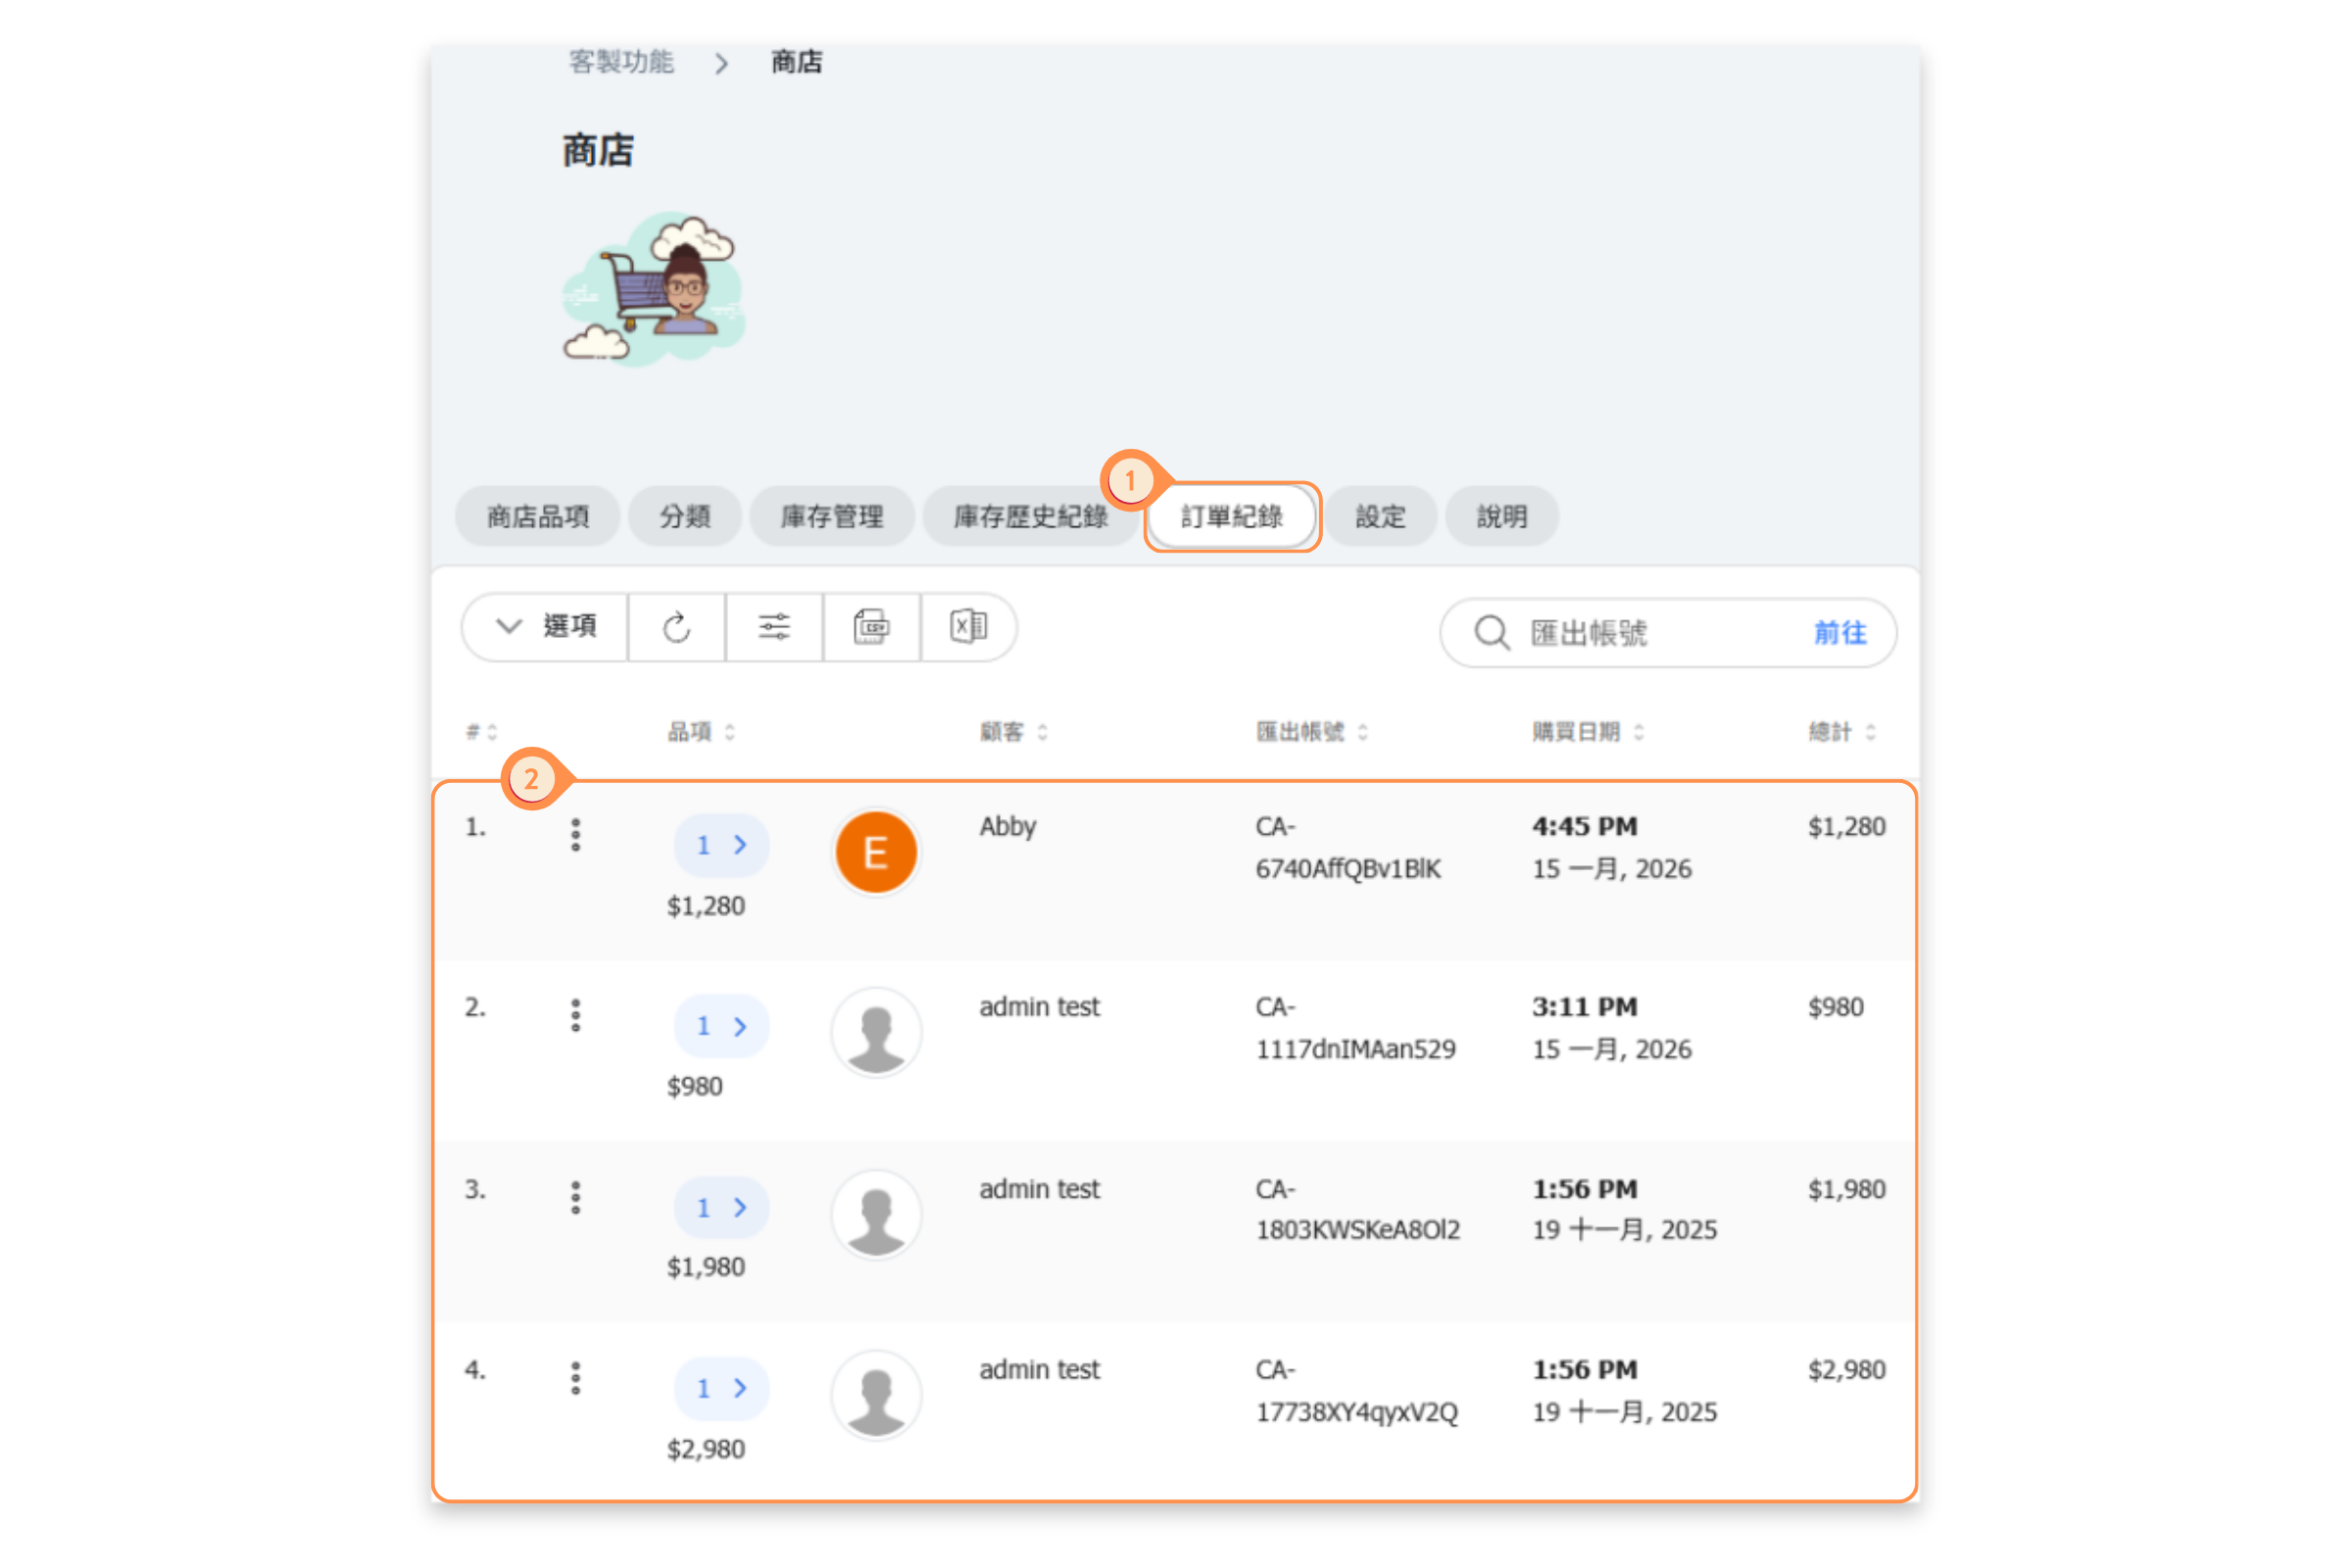Switch to the 商店品項 tab
The image size is (2352, 1568).
pos(538,517)
